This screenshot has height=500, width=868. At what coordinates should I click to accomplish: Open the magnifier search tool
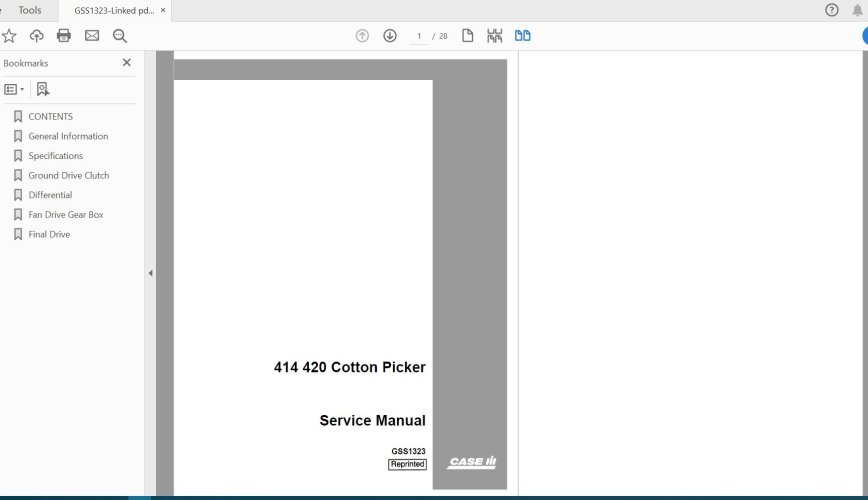(120, 36)
